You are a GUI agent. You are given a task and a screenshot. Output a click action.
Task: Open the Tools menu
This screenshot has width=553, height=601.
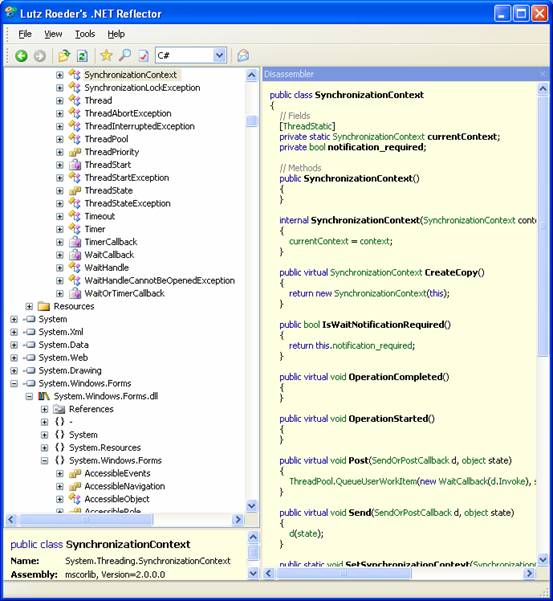[x=85, y=34]
